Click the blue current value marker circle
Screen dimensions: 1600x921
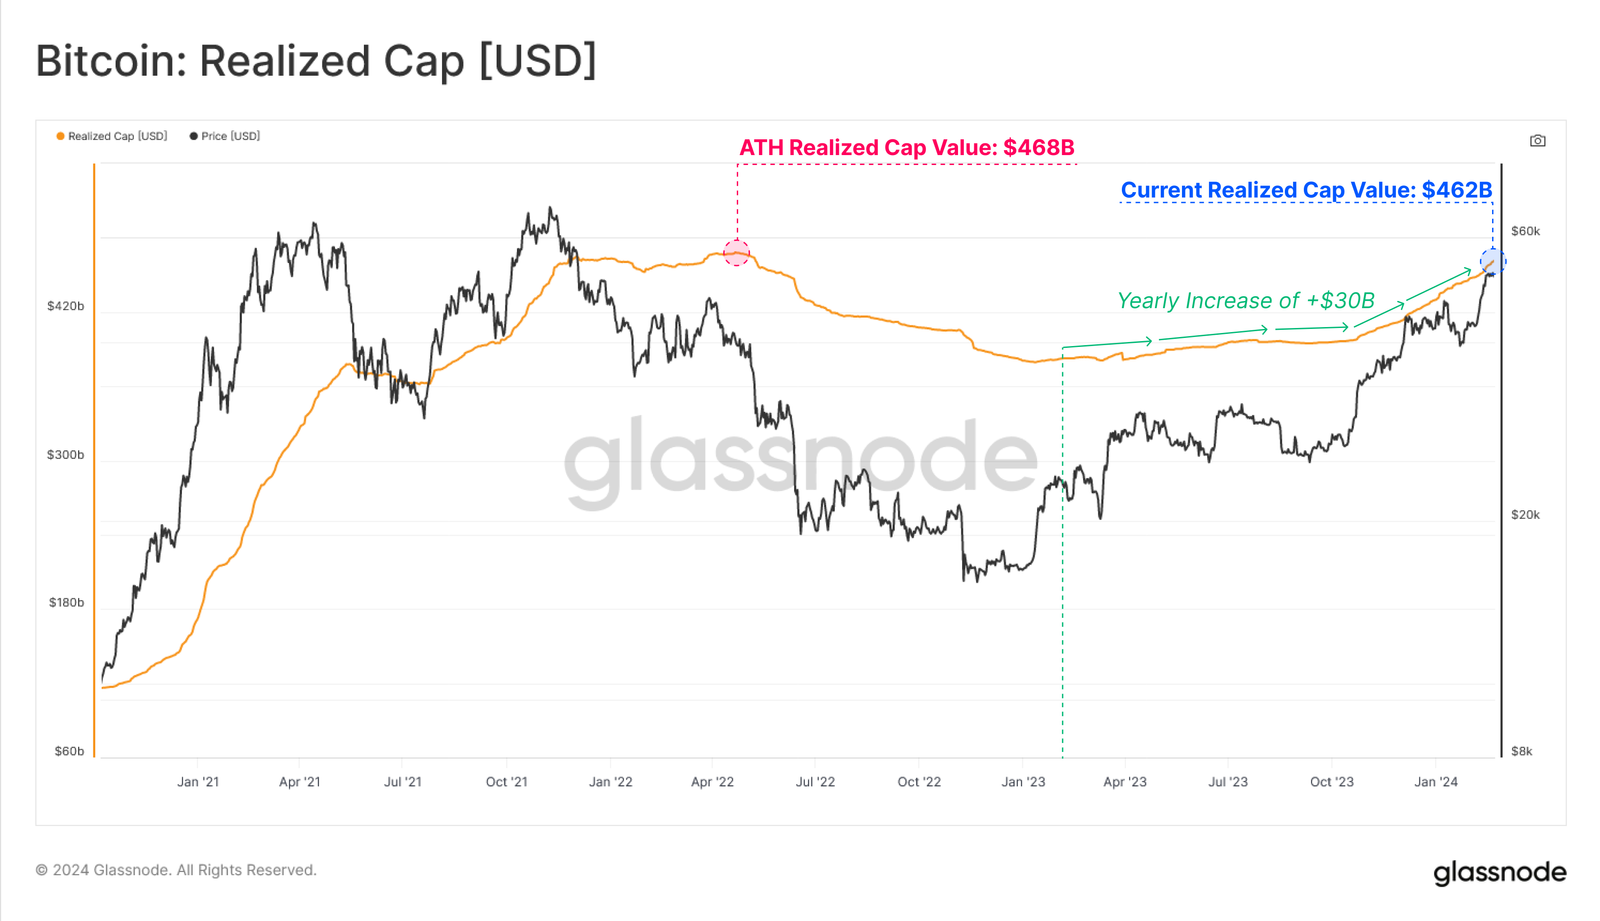tap(1492, 262)
